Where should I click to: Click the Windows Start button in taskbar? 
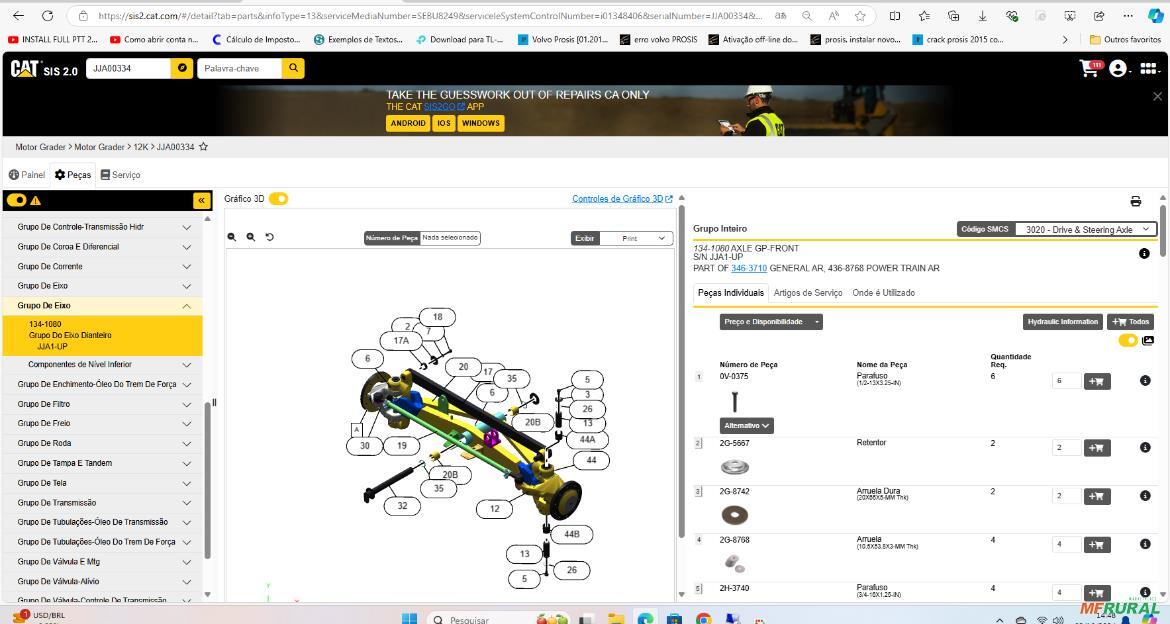tap(409, 619)
